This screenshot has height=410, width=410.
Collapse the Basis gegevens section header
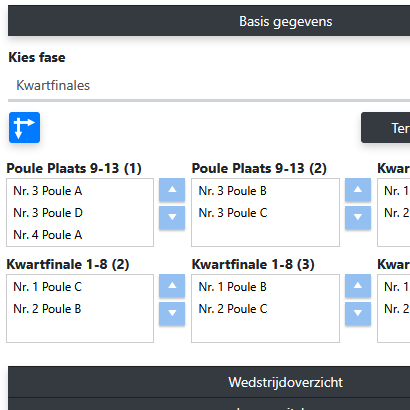(x=209, y=21)
